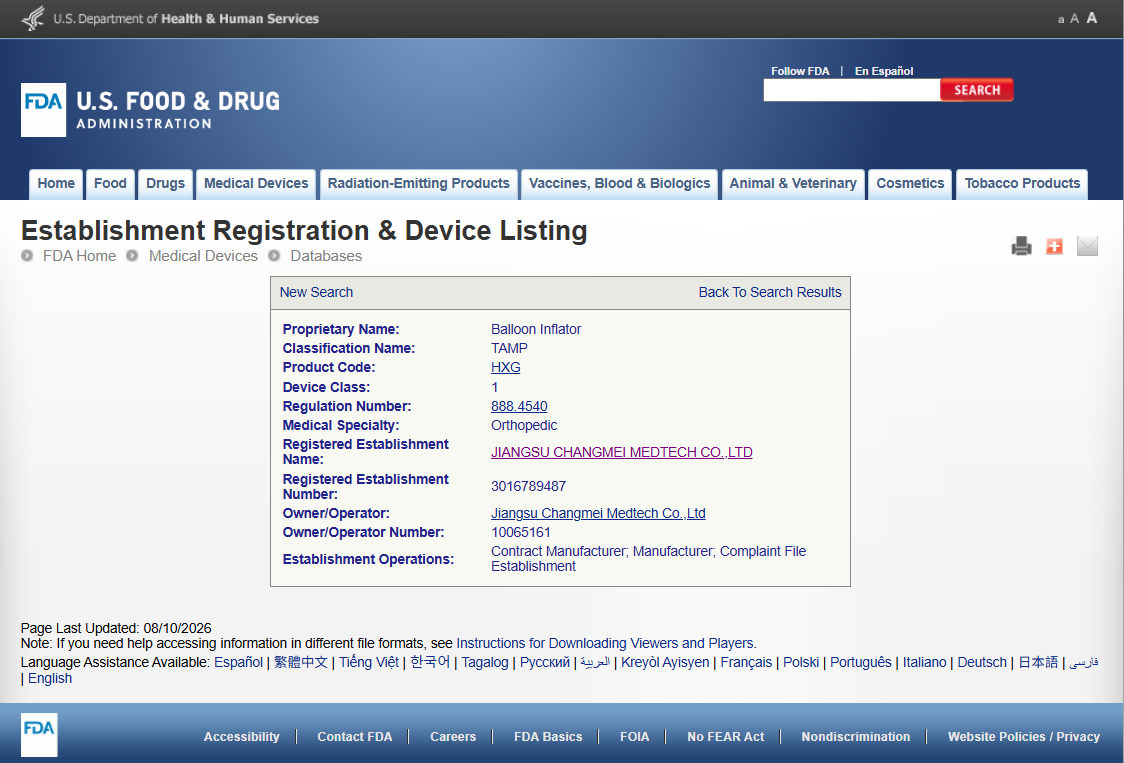Open Careers footer link
Viewport: 1124px width, 763px height.
pos(453,736)
